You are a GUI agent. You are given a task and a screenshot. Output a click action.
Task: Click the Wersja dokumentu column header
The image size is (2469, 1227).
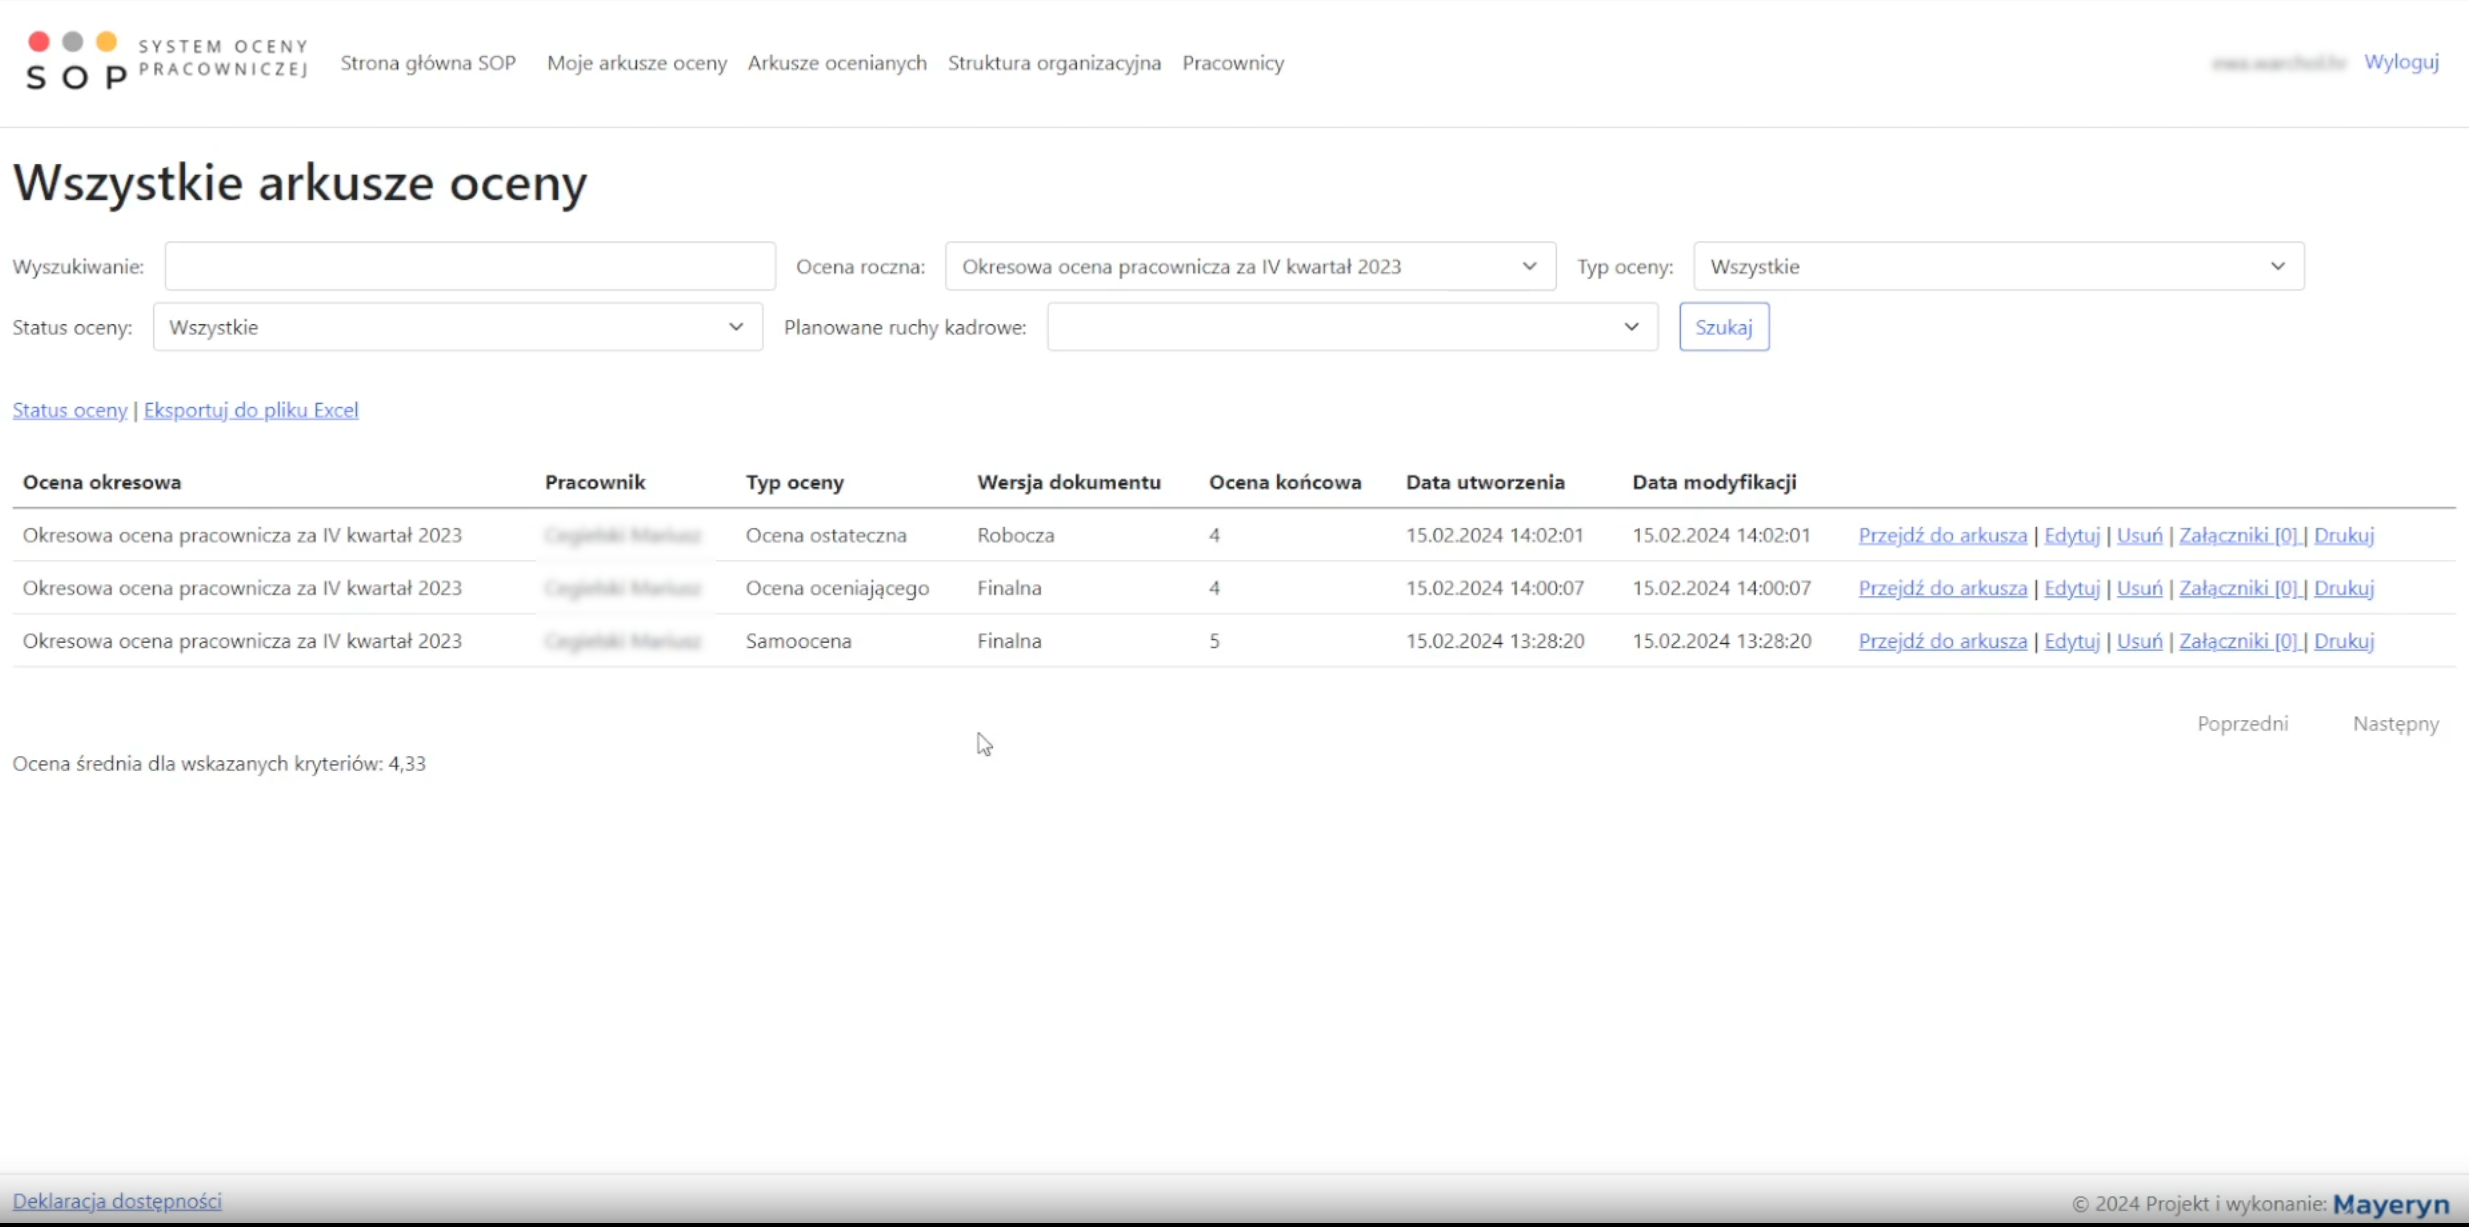(1068, 482)
